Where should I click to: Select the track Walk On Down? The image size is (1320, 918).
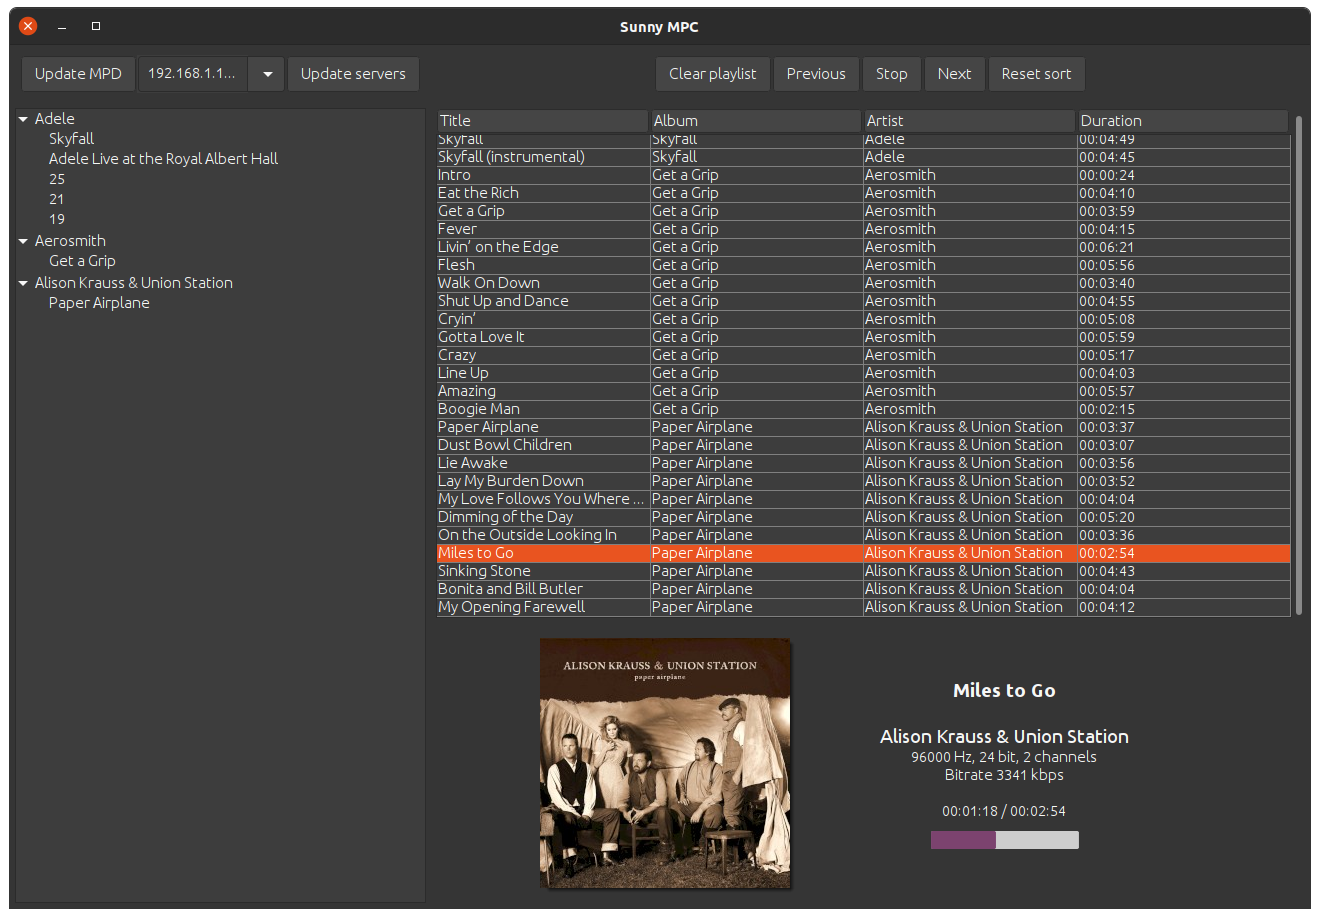(488, 283)
